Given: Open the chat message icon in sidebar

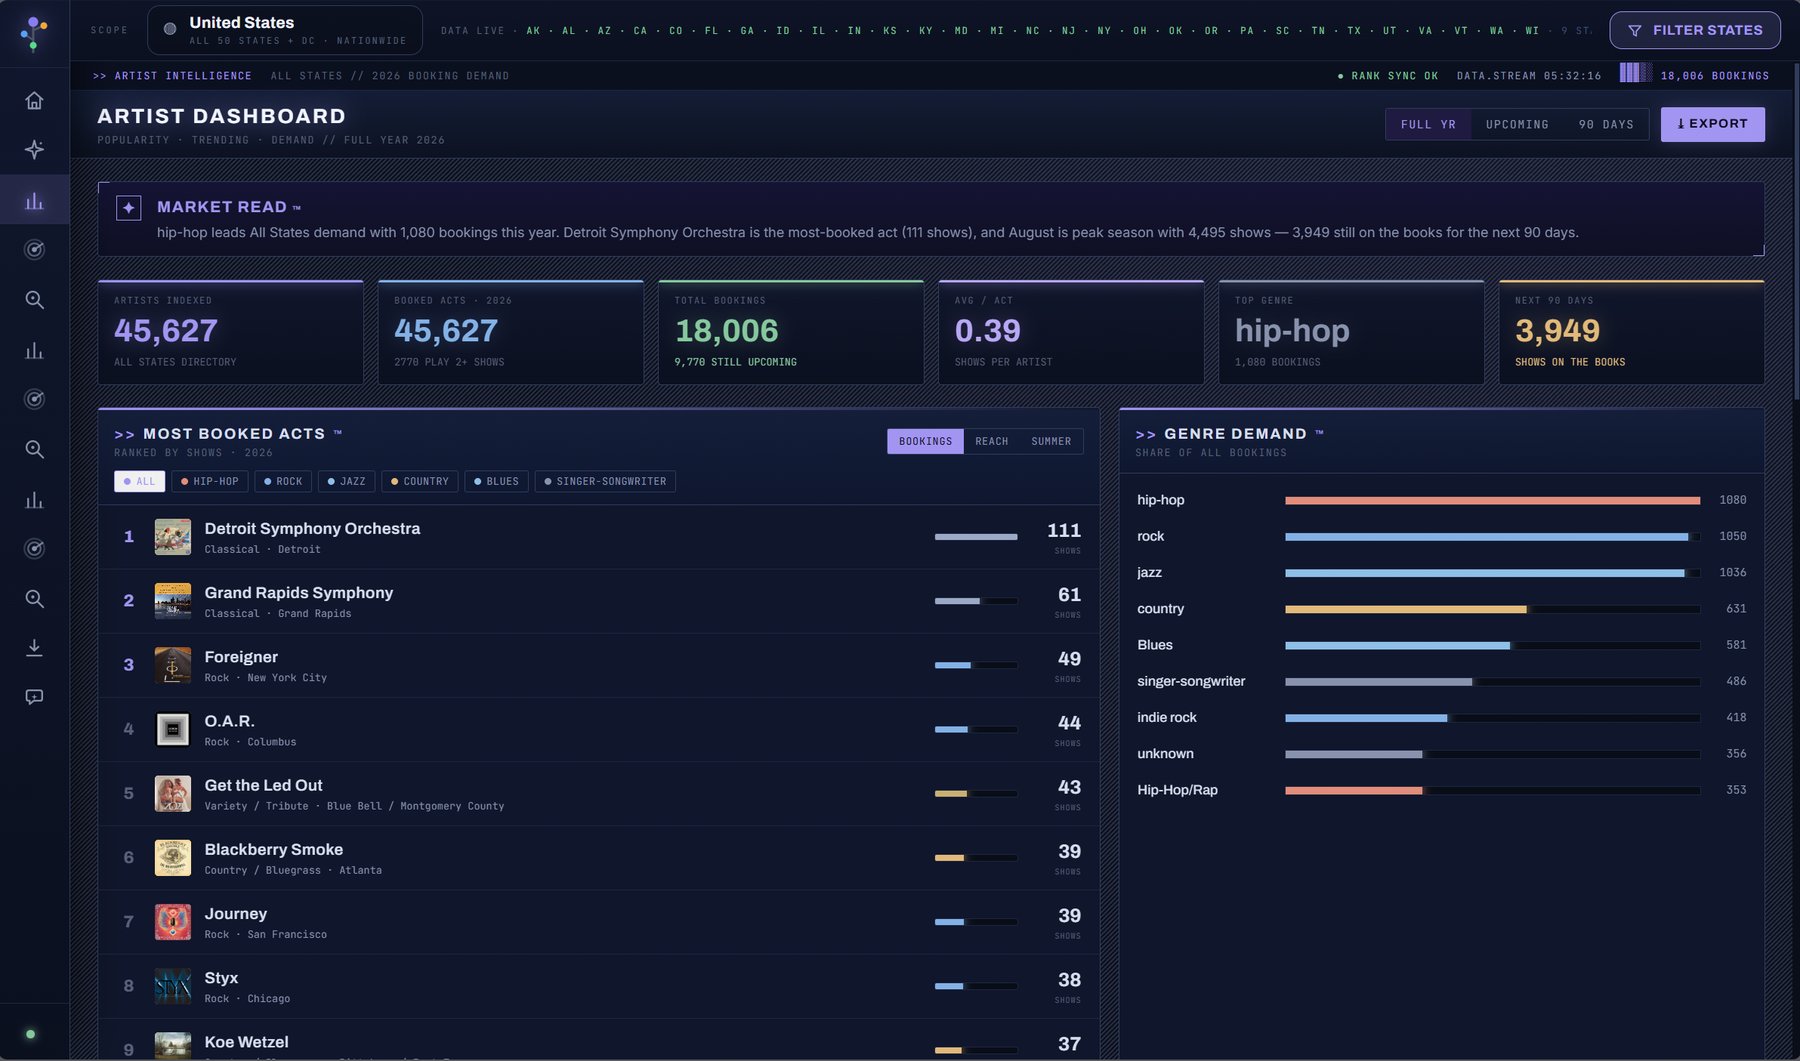Looking at the screenshot, I should tap(34, 697).
